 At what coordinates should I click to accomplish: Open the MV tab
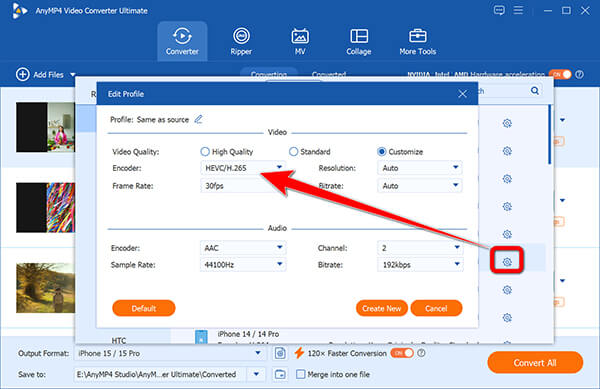(x=300, y=41)
